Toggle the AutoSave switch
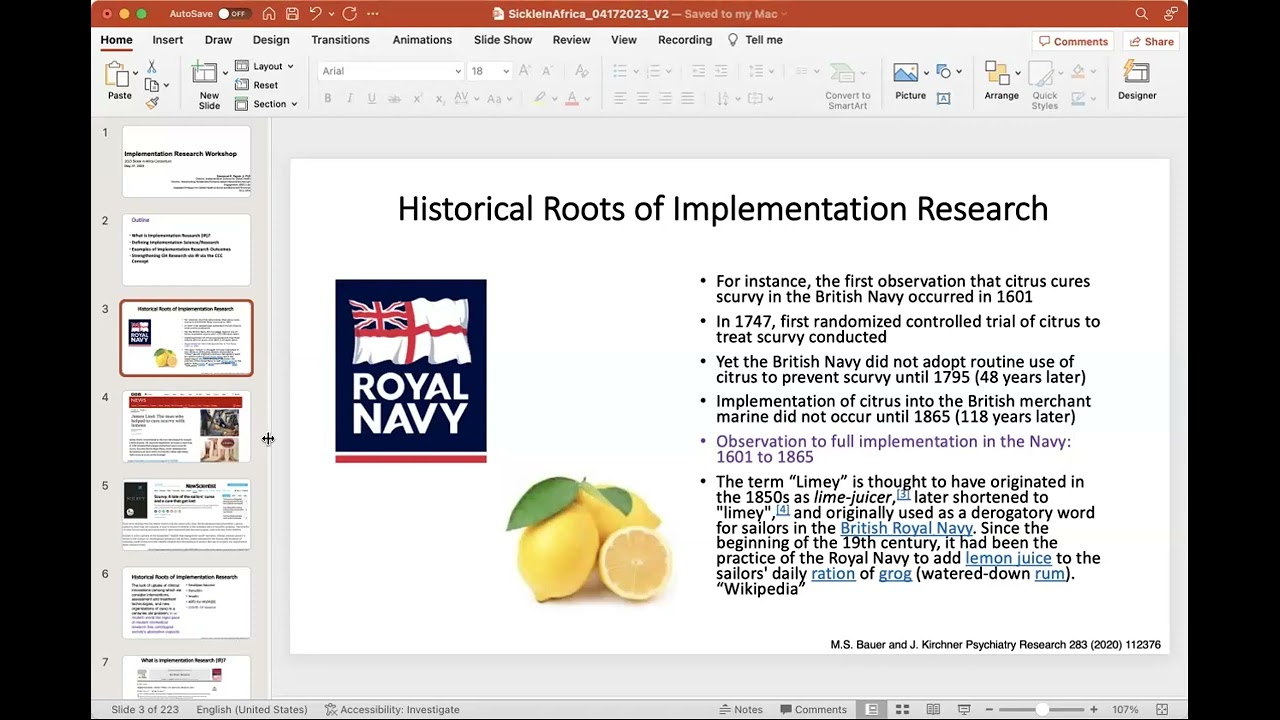This screenshot has width=1280, height=720. (x=233, y=14)
